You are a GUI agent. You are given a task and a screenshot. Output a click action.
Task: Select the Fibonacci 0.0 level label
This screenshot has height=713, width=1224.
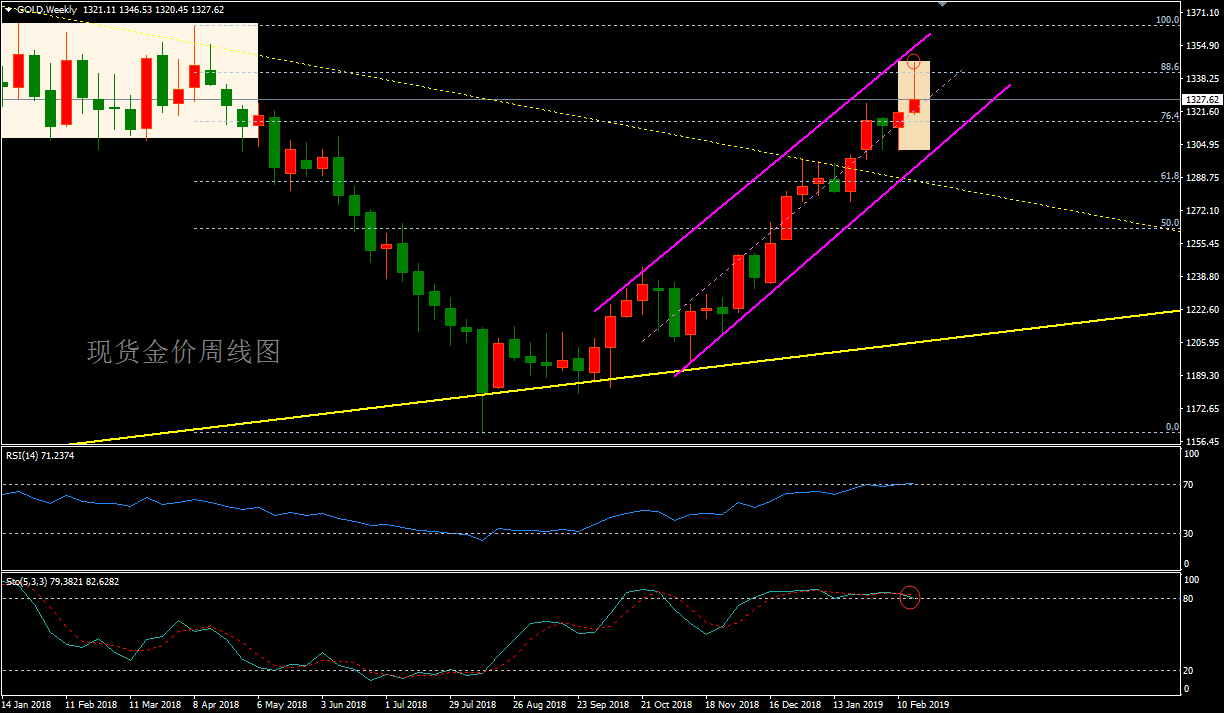coord(1173,427)
